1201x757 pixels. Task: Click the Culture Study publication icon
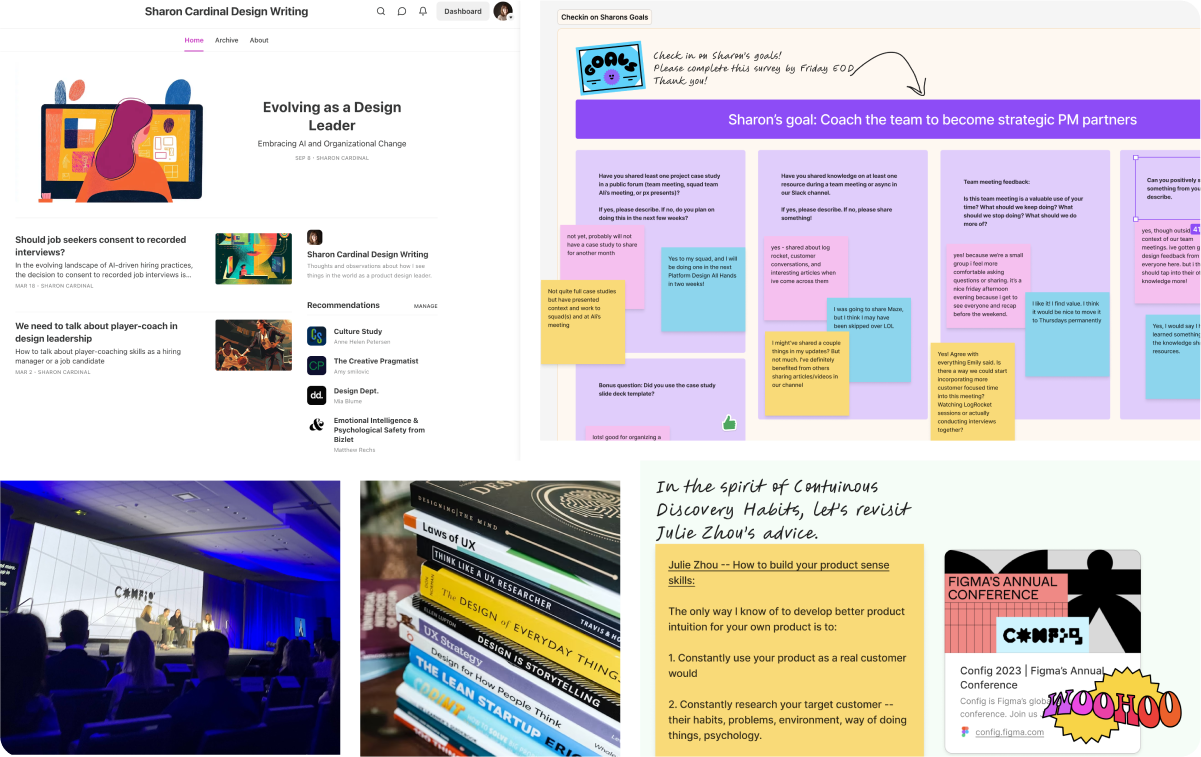(316, 336)
